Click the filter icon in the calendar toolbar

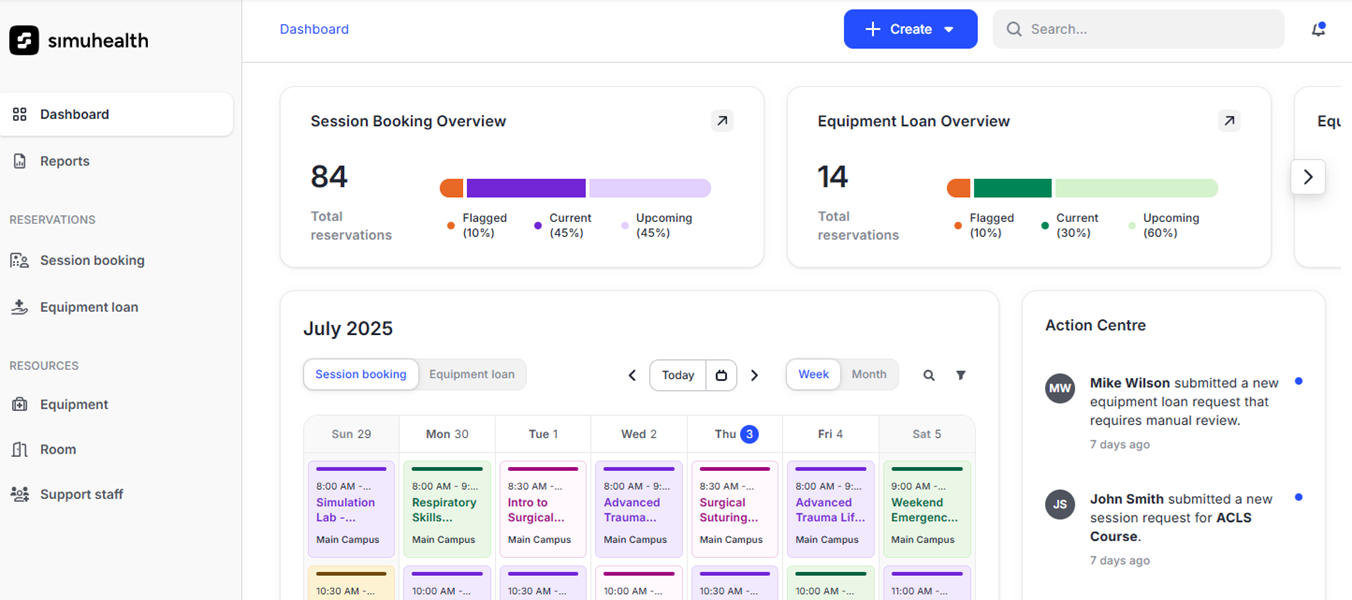pos(961,374)
